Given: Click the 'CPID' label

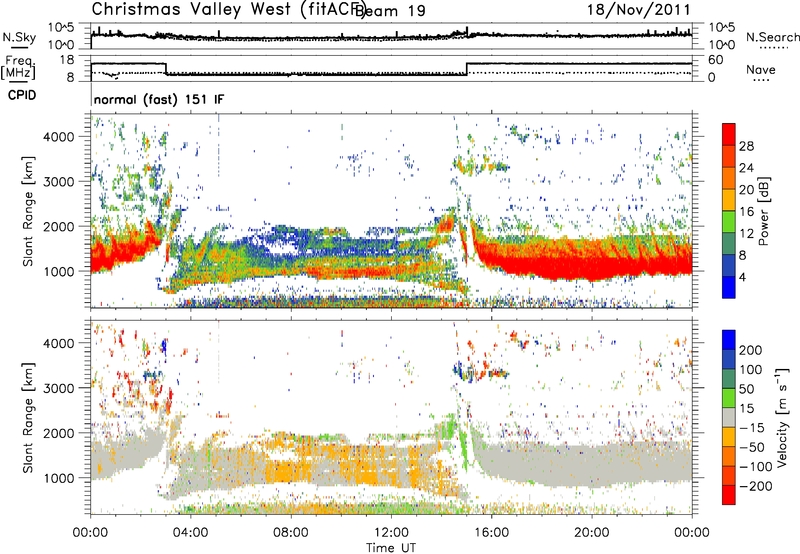Looking at the screenshot, I should click(22, 95).
